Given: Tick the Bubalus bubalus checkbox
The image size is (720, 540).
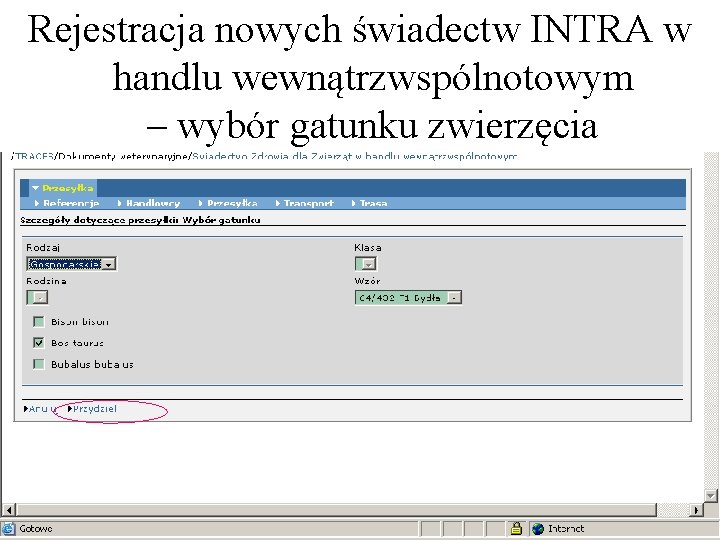Looking at the screenshot, I should (39, 365).
